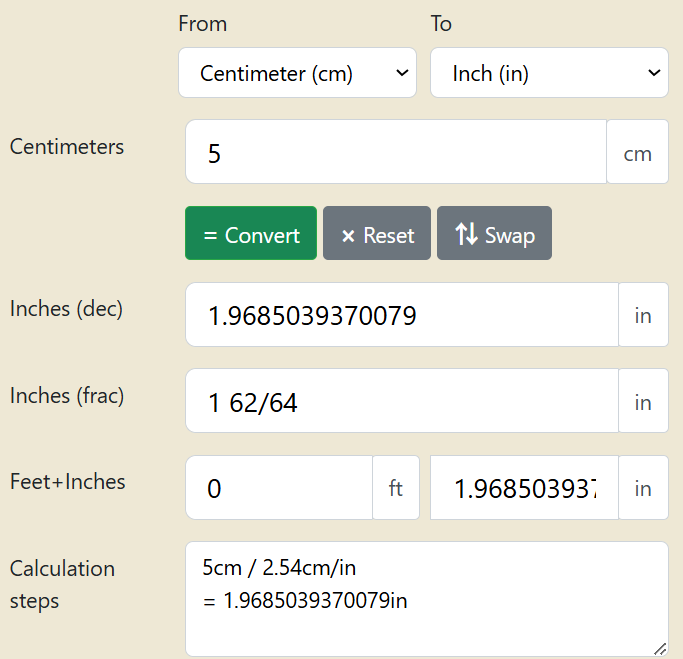Click the text '5cm / 2.54cm/in'
This screenshot has height=659, width=683.
tap(279, 568)
